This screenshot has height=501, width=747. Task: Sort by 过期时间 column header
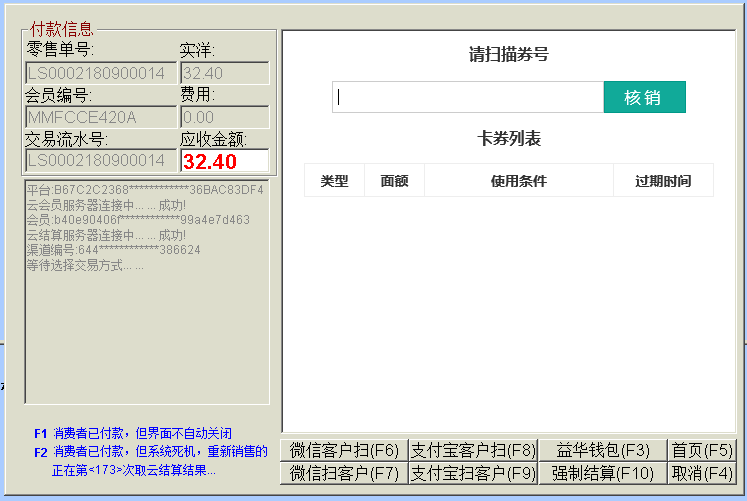click(662, 181)
